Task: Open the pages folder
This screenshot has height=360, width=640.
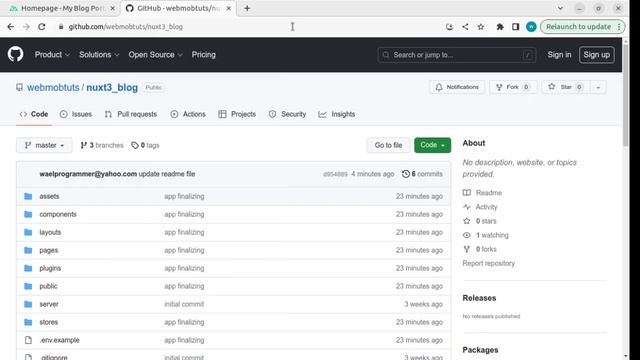Action: 49,250
